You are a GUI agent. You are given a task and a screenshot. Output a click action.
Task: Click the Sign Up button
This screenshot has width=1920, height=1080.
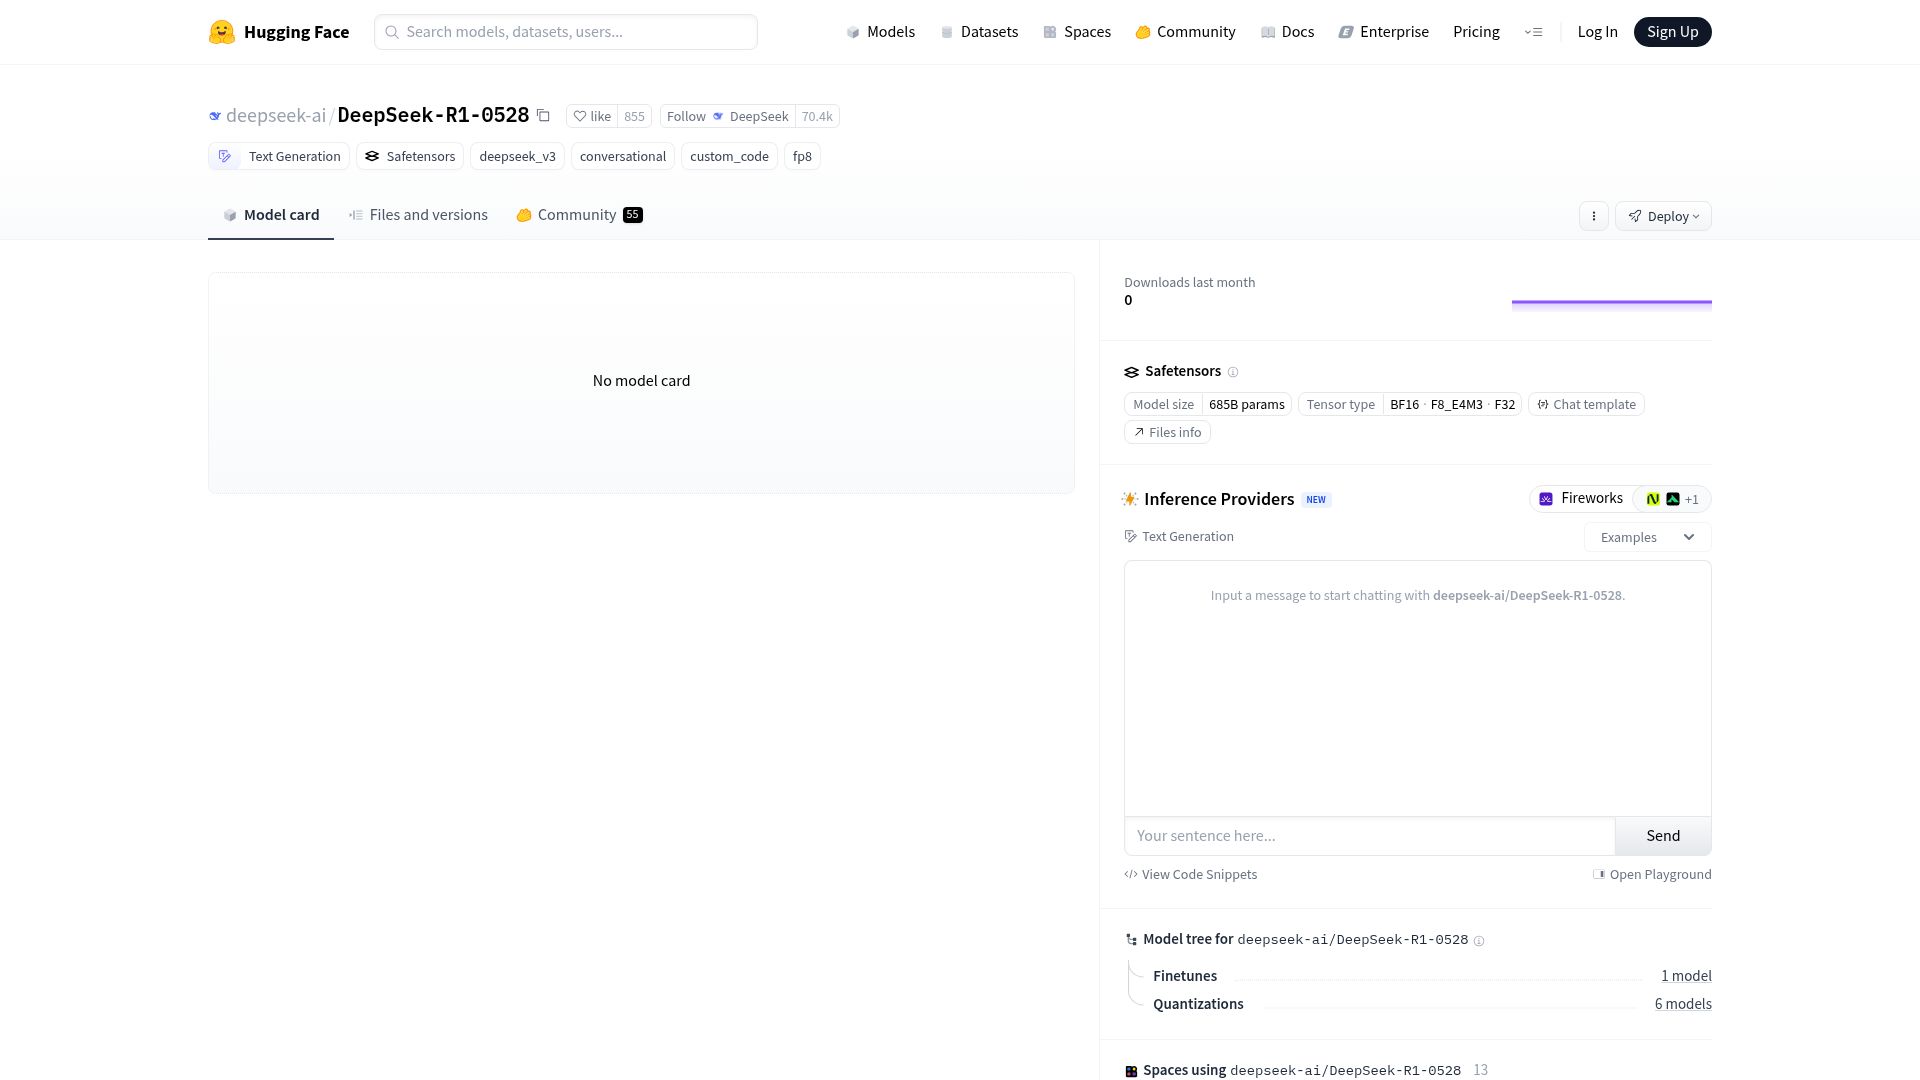1672,32
